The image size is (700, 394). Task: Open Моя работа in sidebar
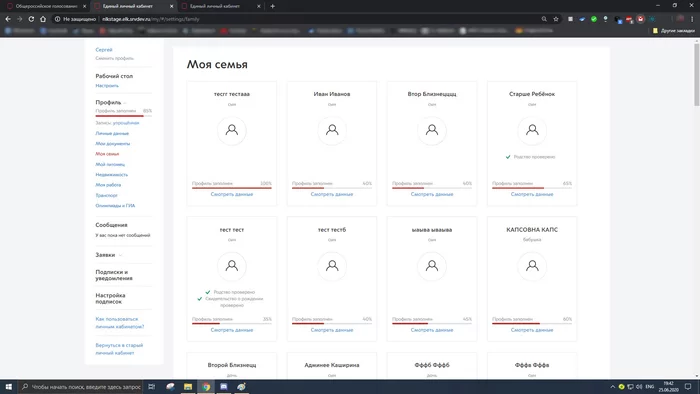[108, 185]
